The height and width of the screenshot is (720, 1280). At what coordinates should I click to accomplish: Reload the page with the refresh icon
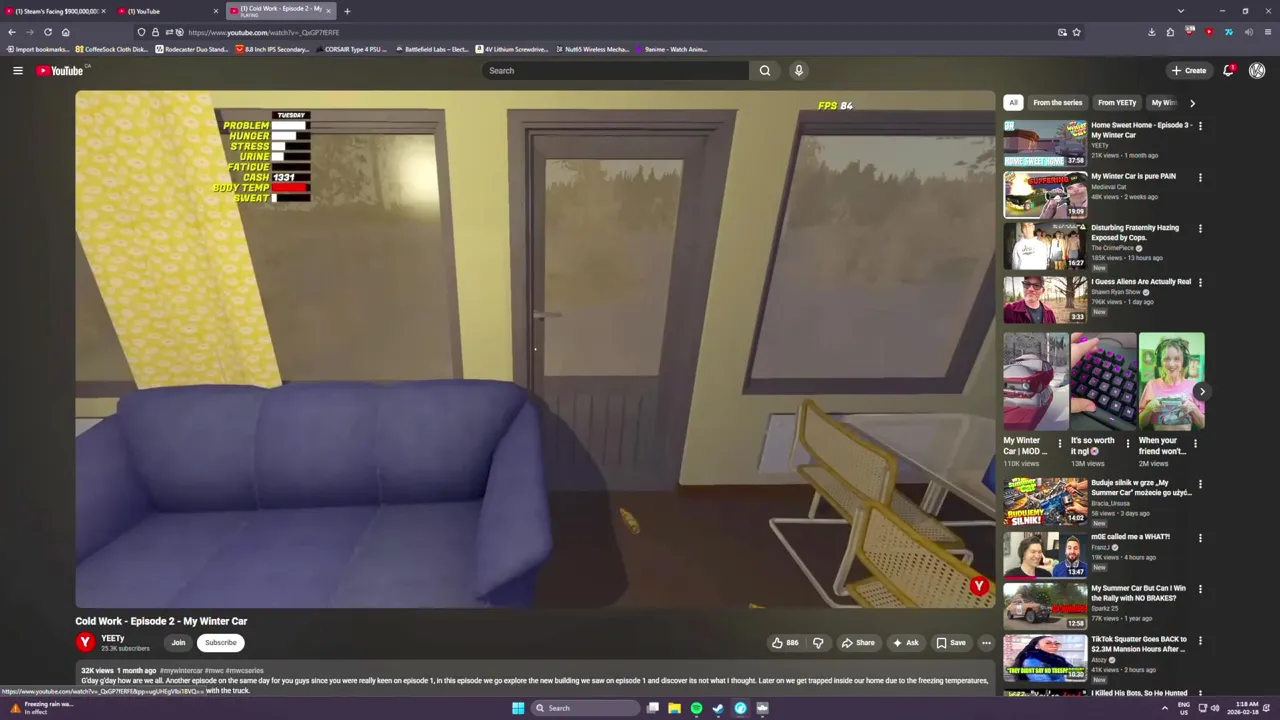coord(47,32)
